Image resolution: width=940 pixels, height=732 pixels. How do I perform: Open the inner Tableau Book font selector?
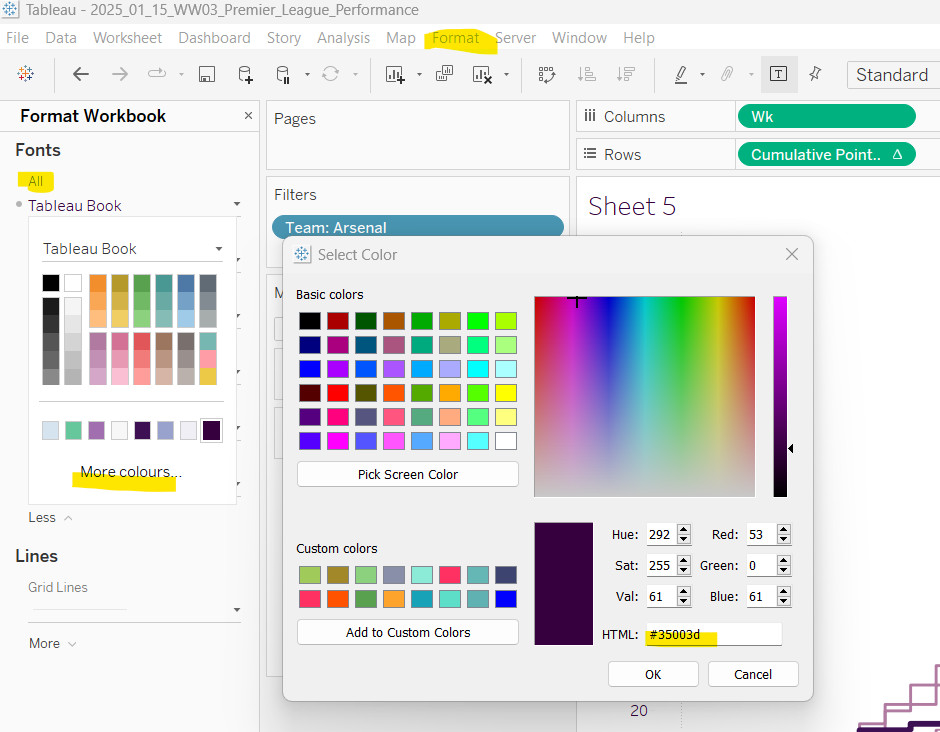(x=132, y=249)
